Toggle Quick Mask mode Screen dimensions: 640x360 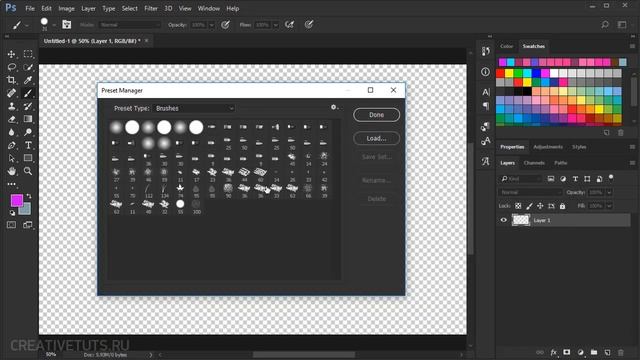(x=11, y=225)
